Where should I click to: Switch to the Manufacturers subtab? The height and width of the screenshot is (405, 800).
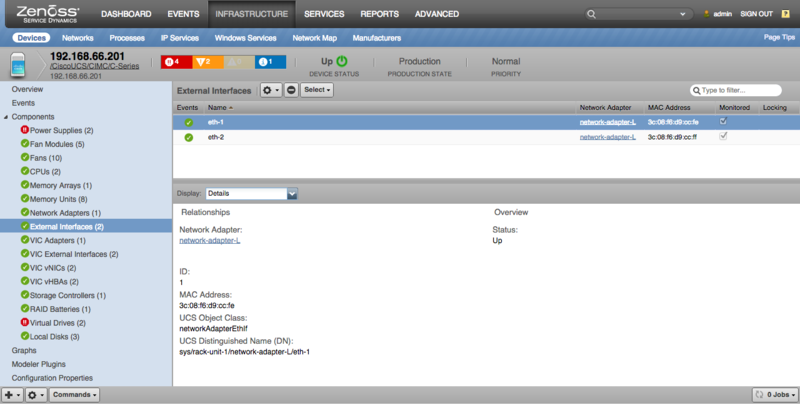pyautogui.click(x=377, y=38)
